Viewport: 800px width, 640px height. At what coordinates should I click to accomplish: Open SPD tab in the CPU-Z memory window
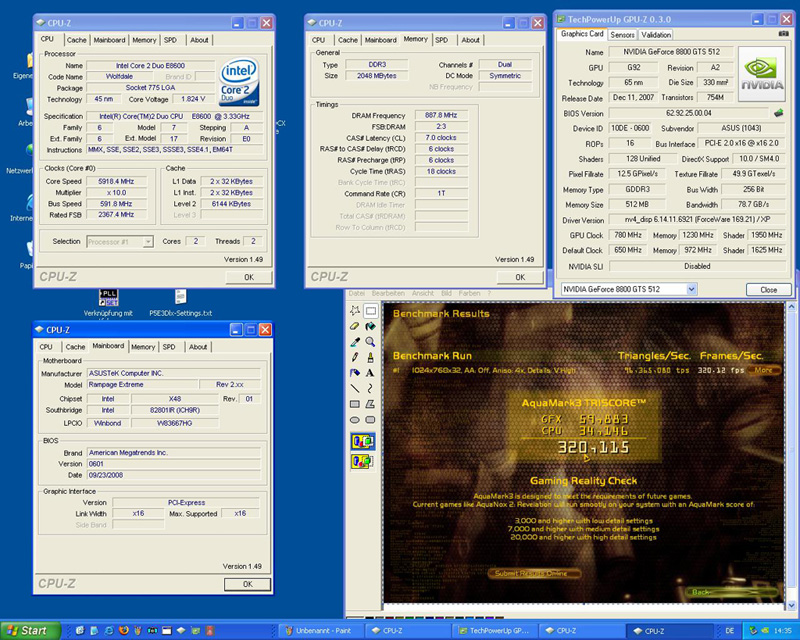(x=442, y=40)
